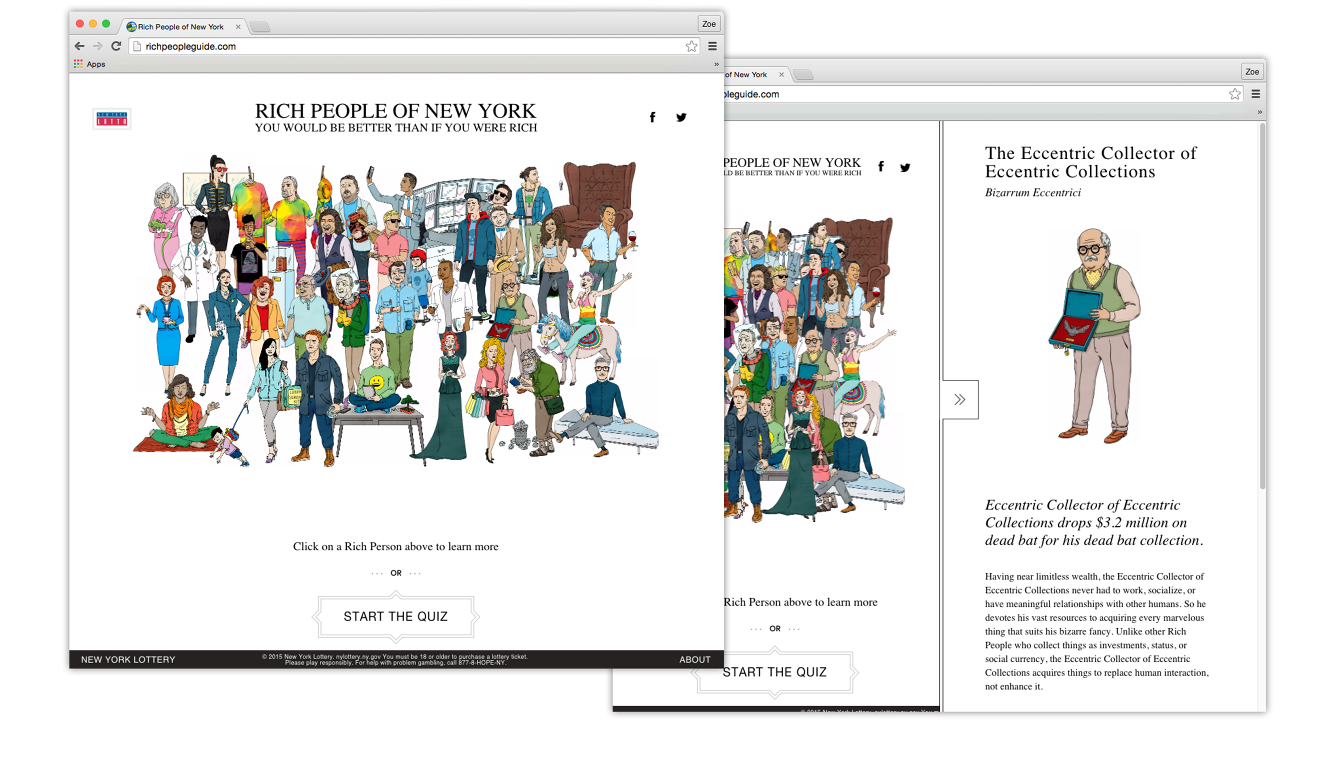Click START THE QUIZ in back window
Screen dimensions: 1340x768
[775, 672]
